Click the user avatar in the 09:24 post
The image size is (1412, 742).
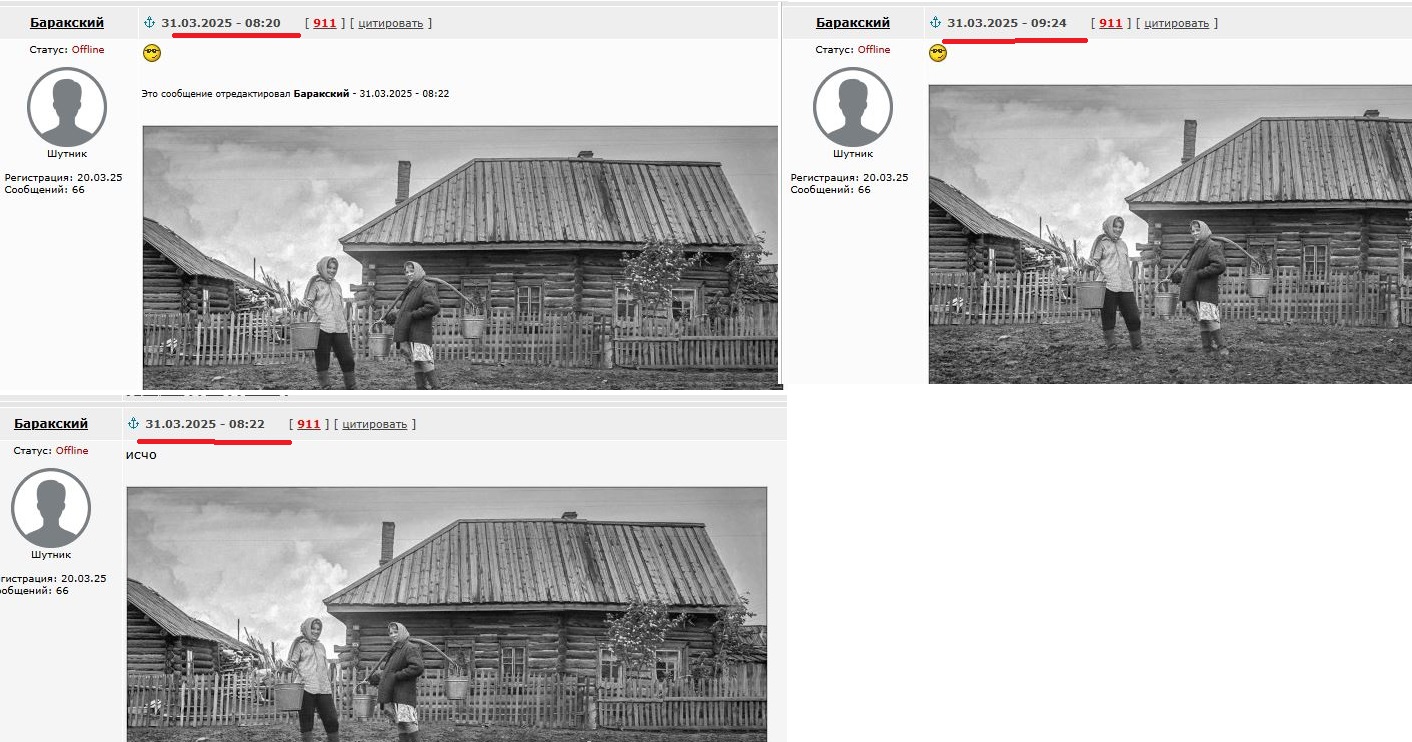(x=853, y=107)
